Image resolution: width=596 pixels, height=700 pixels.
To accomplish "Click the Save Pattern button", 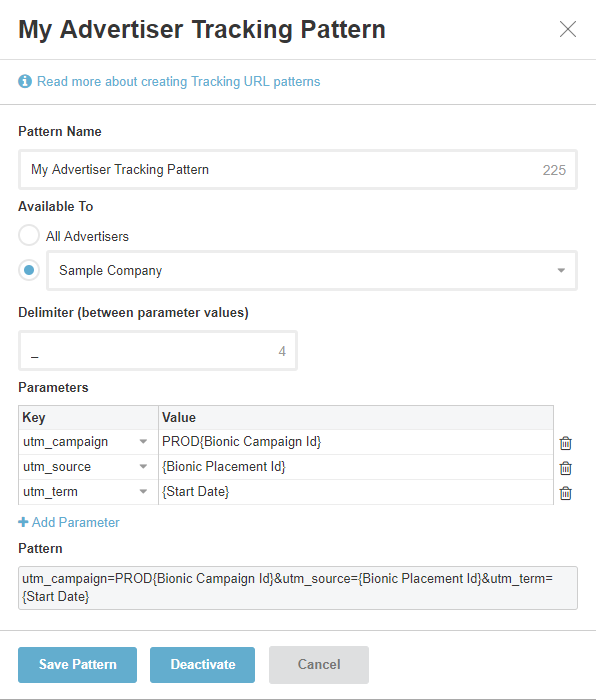I will (x=77, y=665).
